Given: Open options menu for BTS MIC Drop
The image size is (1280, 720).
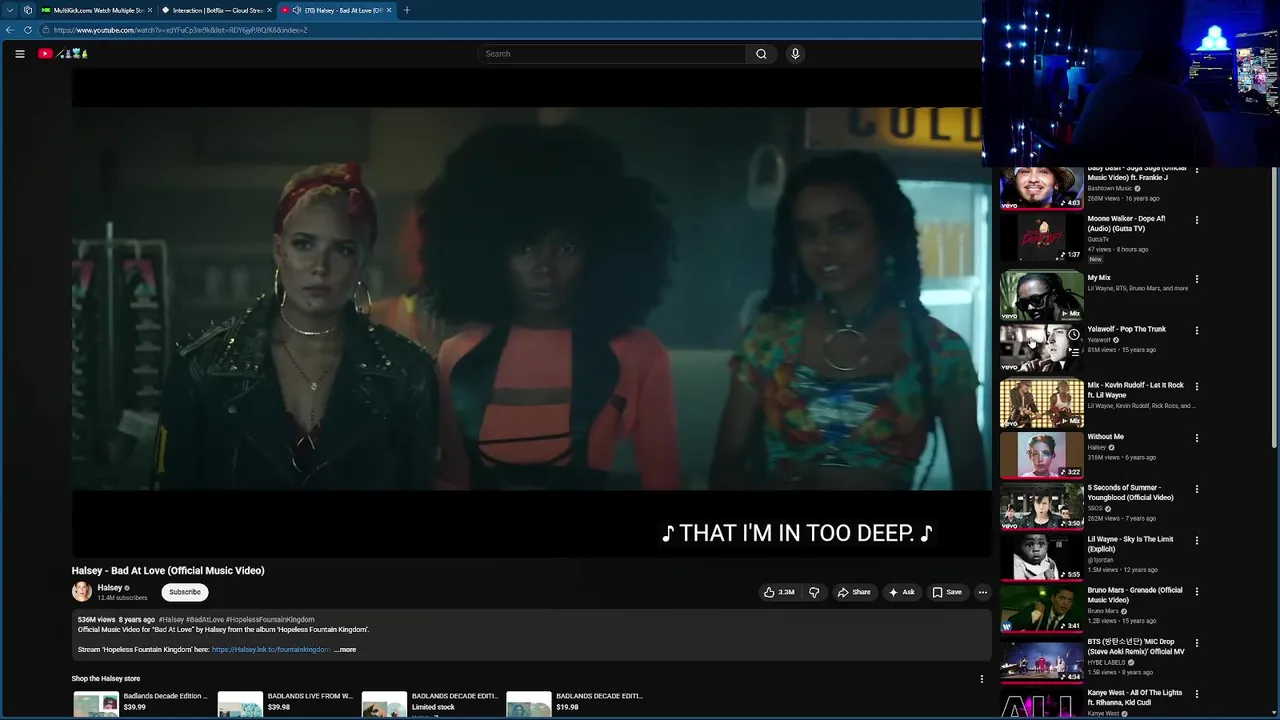Looking at the screenshot, I should coord(1197,643).
